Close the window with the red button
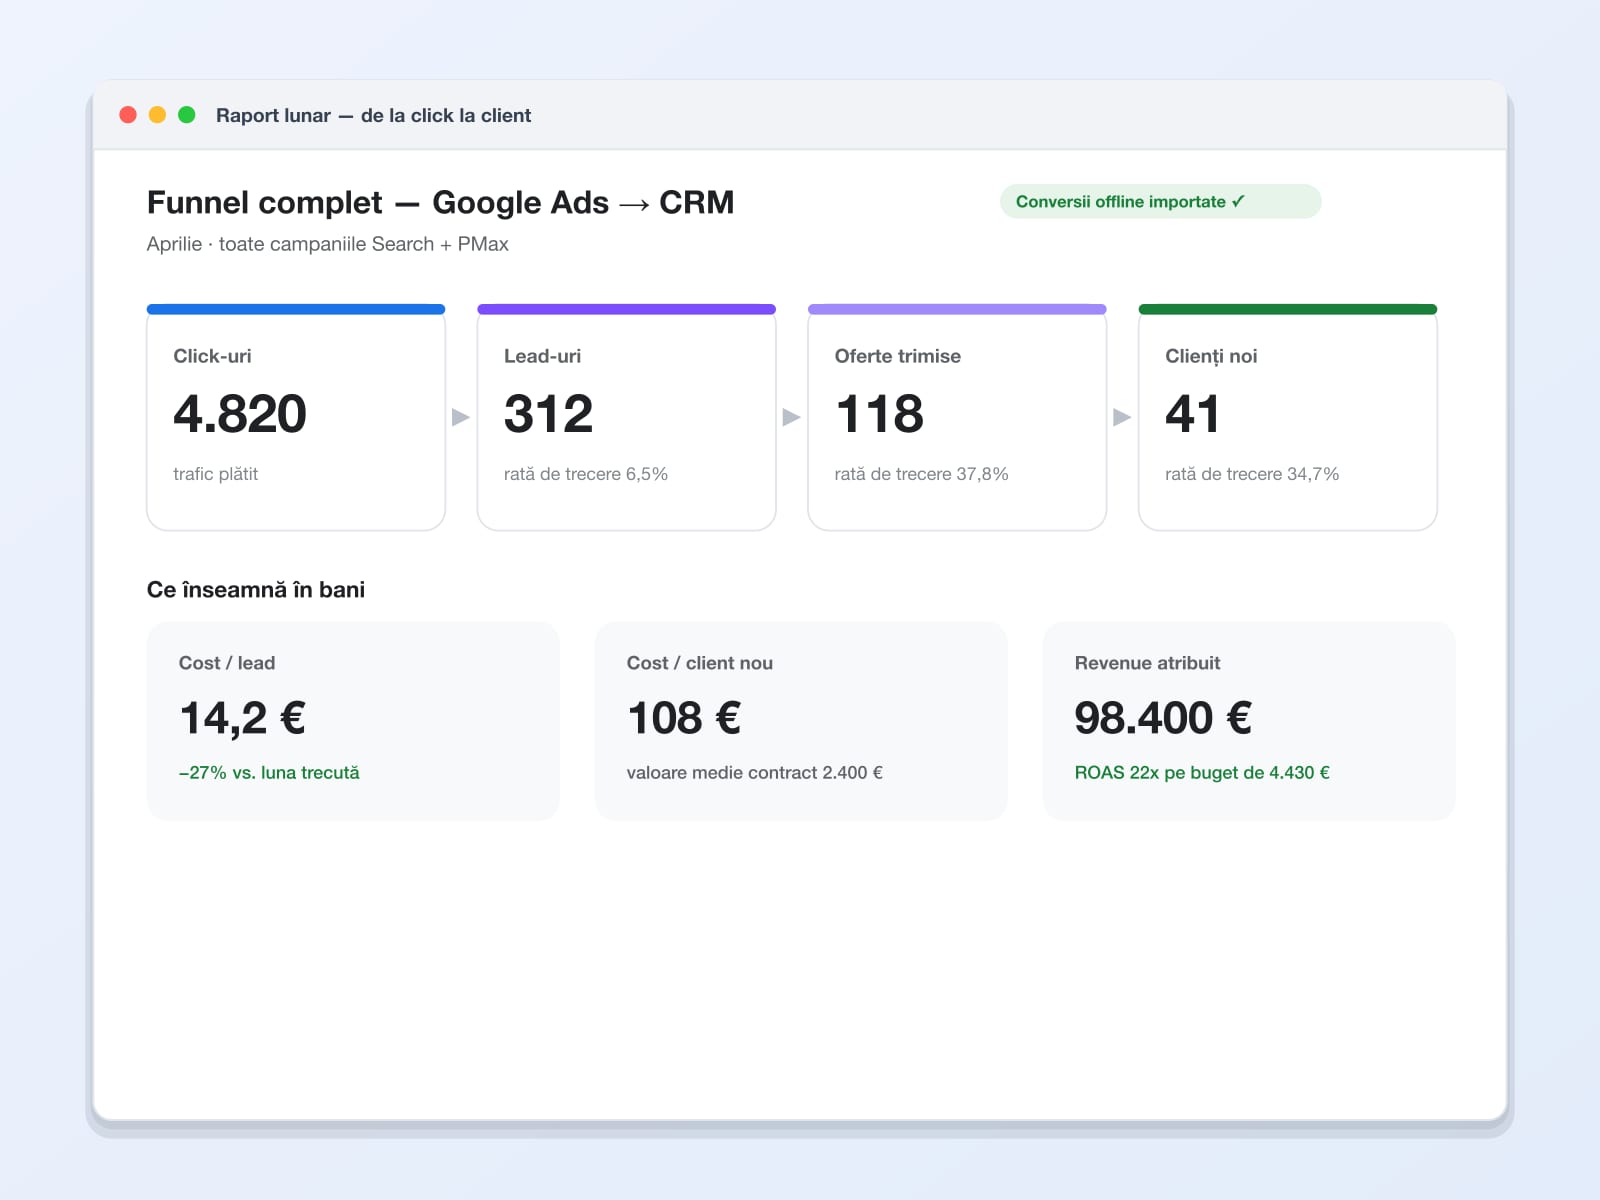 tap(128, 115)
